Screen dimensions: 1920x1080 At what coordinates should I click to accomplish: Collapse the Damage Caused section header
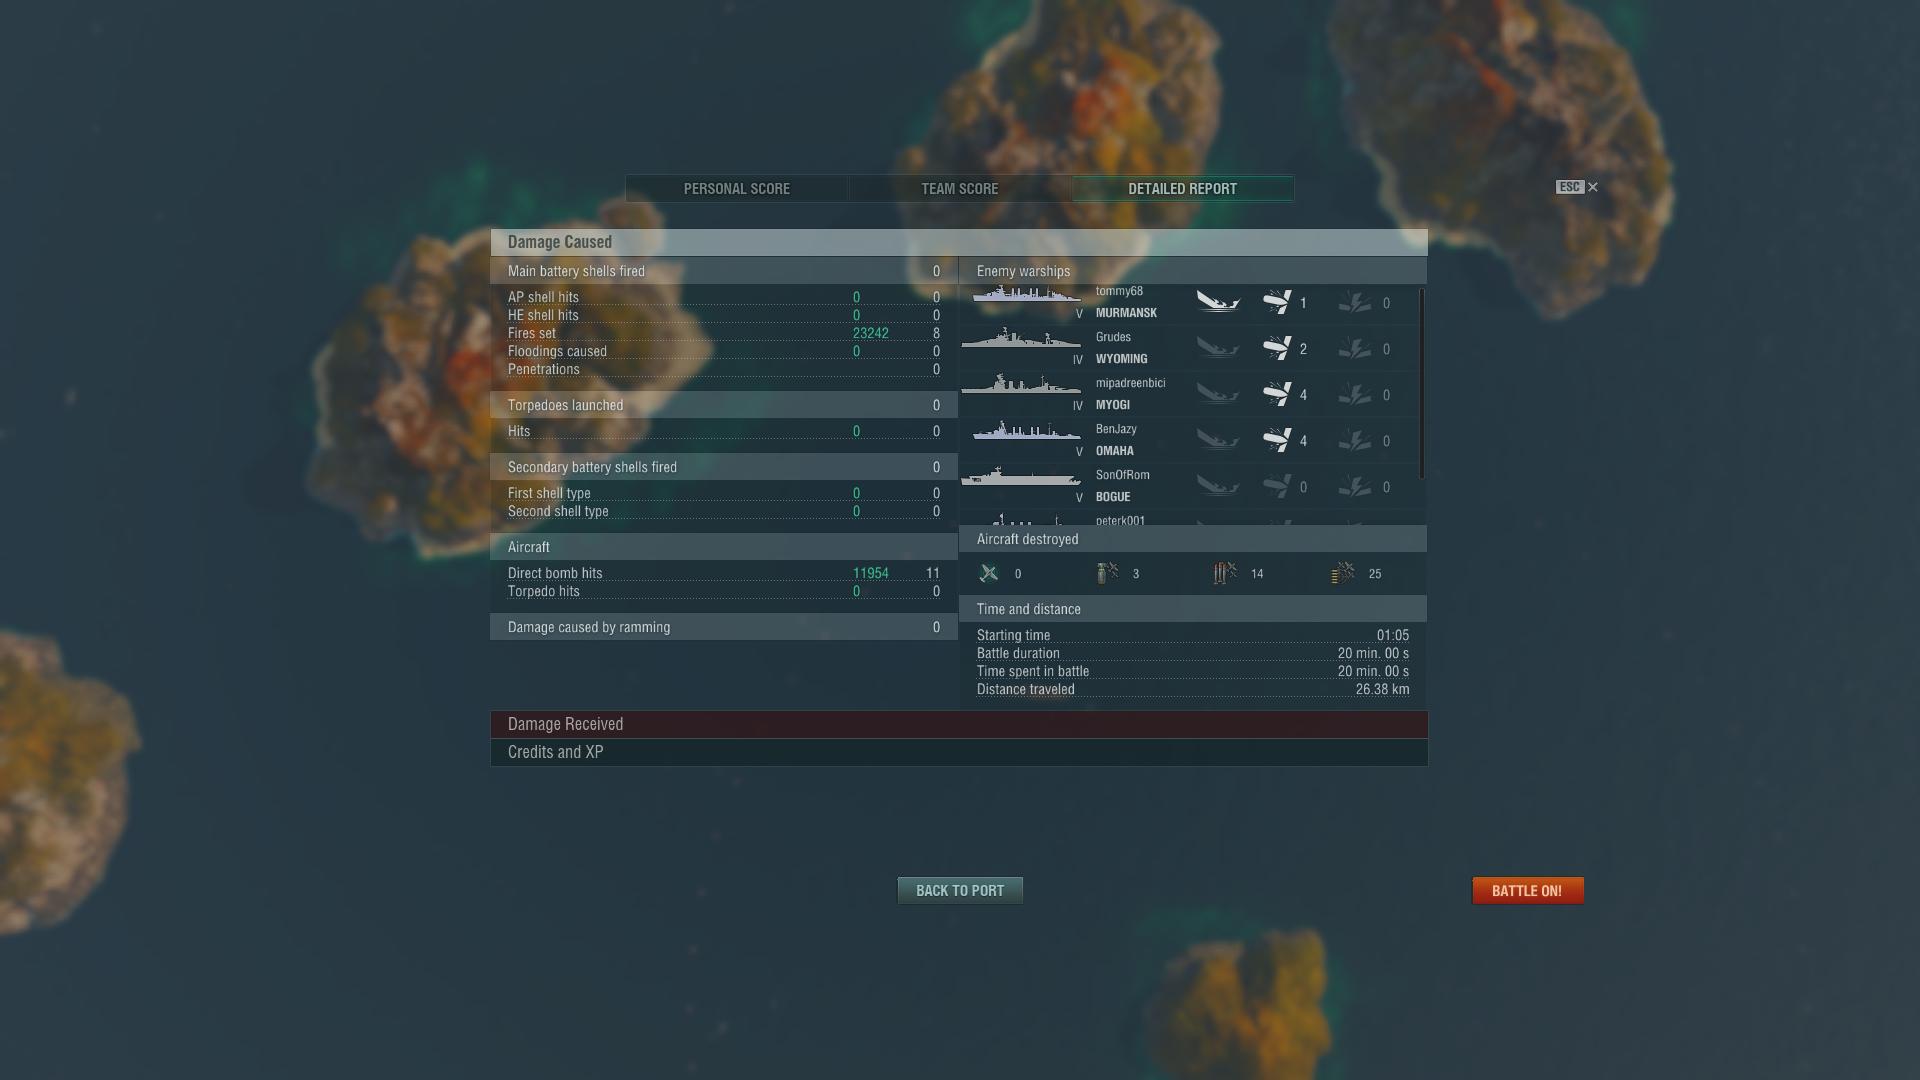tap(959, 242)
